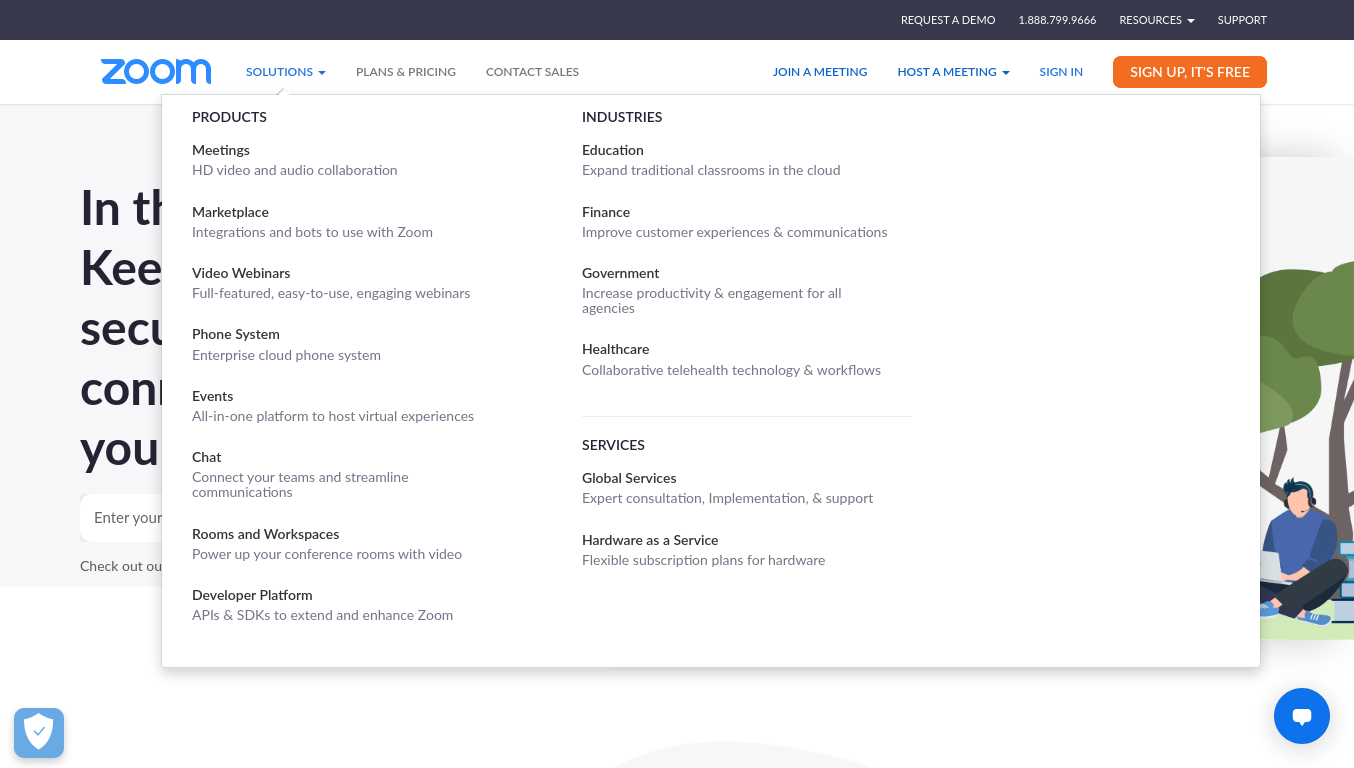The height and width of the screenshot is (768, 1354).
Task: Click Request a Demo link
Action: pos(948,20)
